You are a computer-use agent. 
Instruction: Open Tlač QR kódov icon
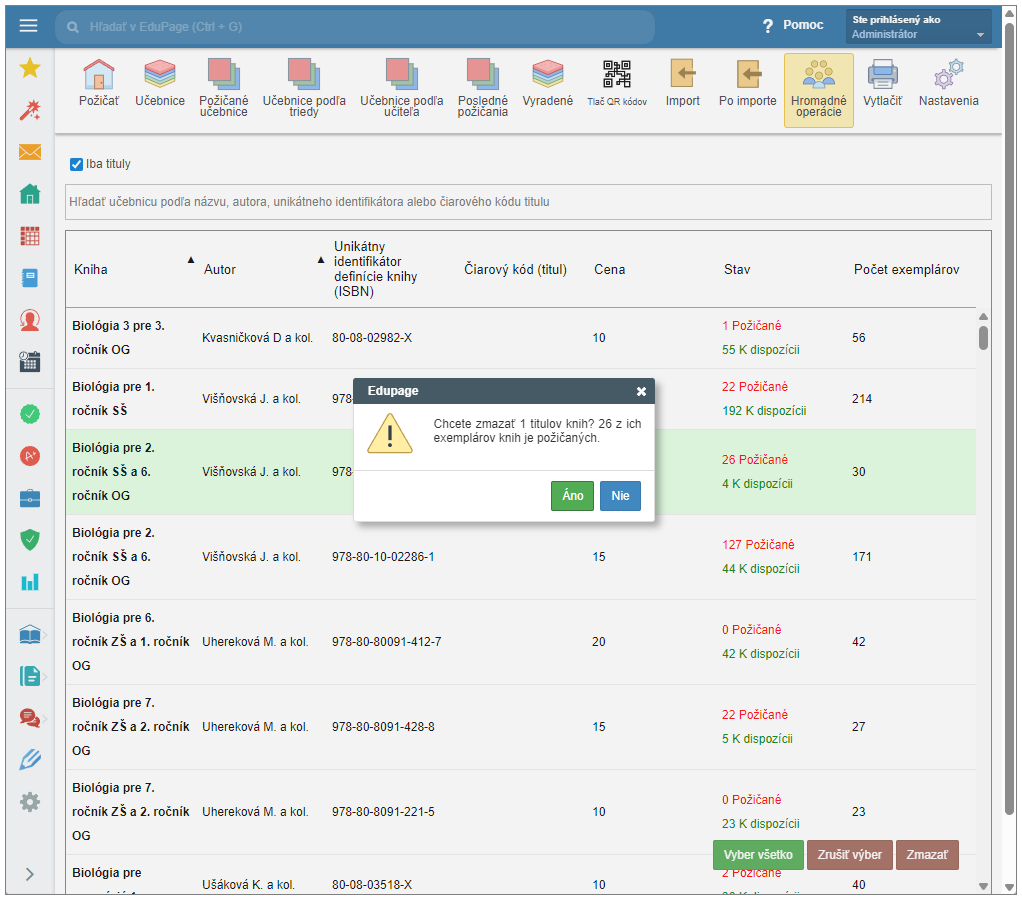tap(617, 76)
